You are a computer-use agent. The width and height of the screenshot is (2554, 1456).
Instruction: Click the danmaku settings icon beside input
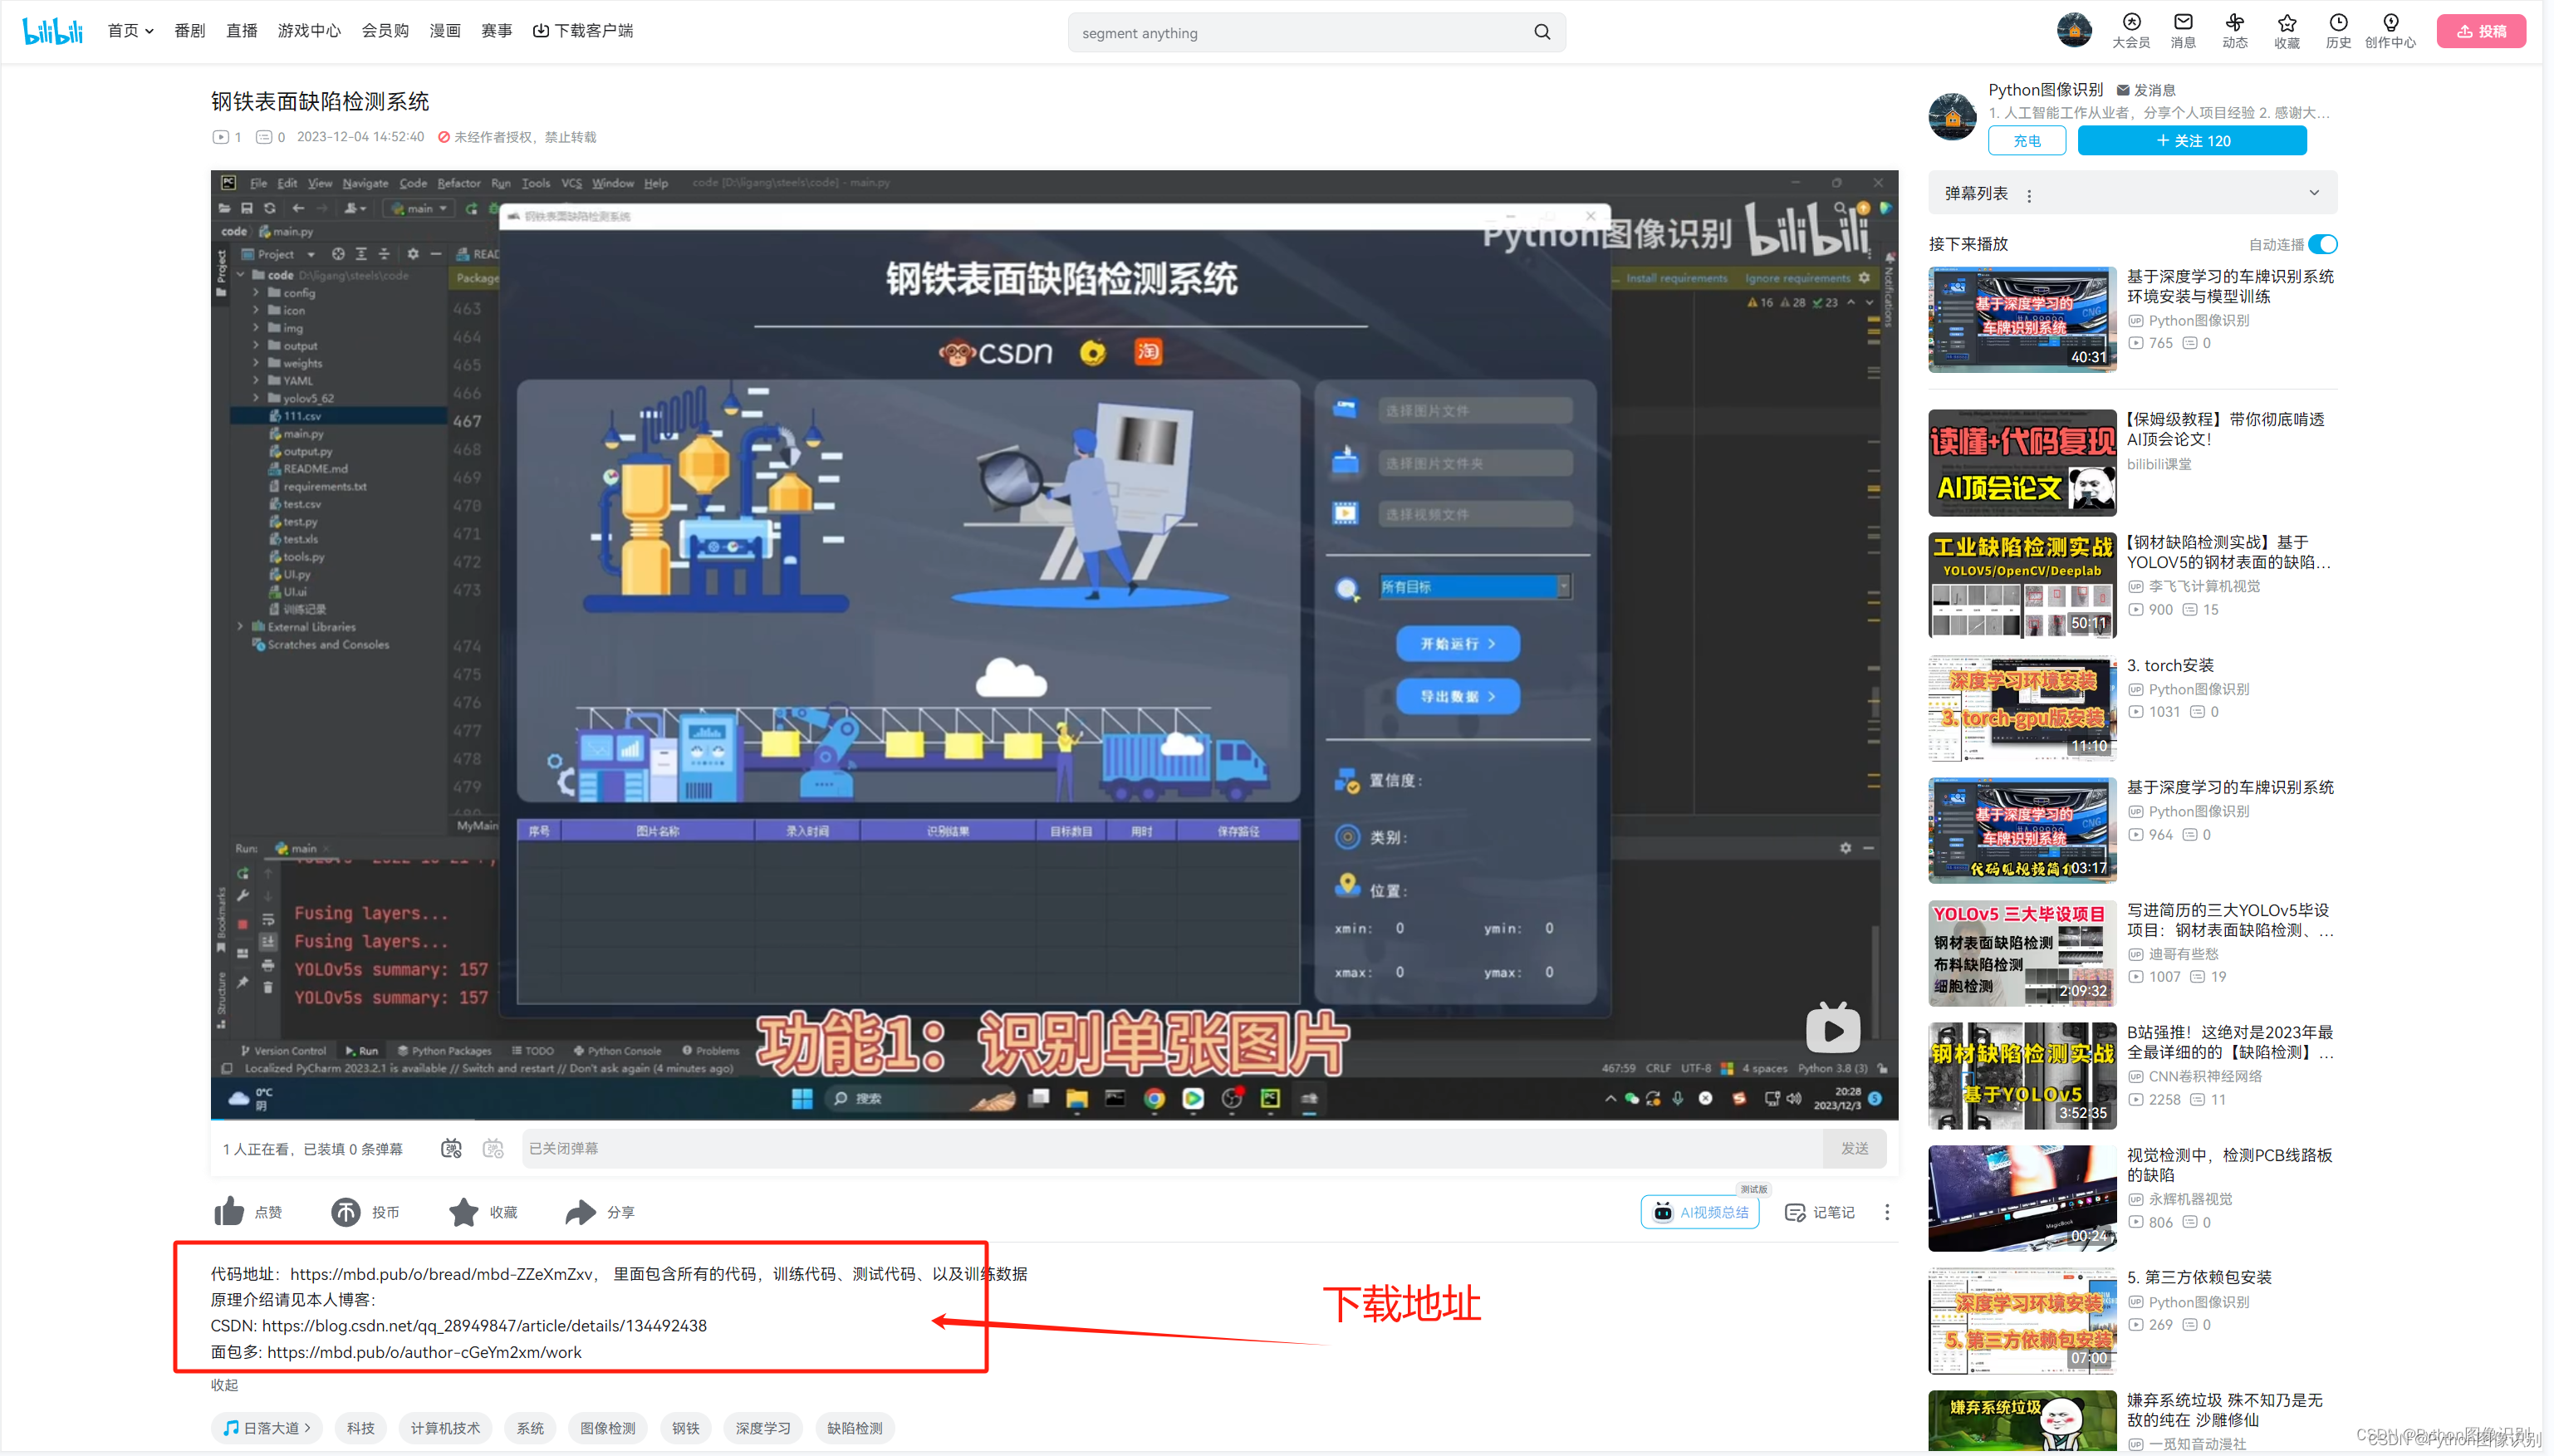[493, 1148]
